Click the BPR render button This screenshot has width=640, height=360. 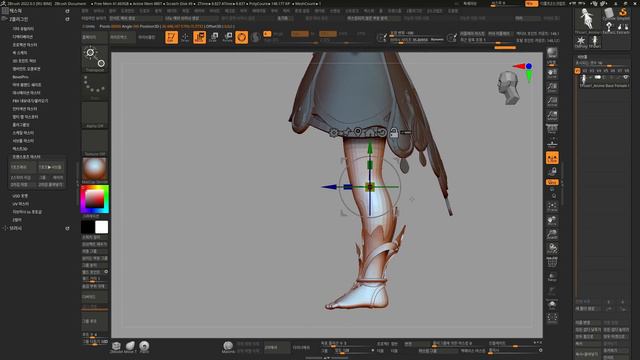(x=552, y=54)
